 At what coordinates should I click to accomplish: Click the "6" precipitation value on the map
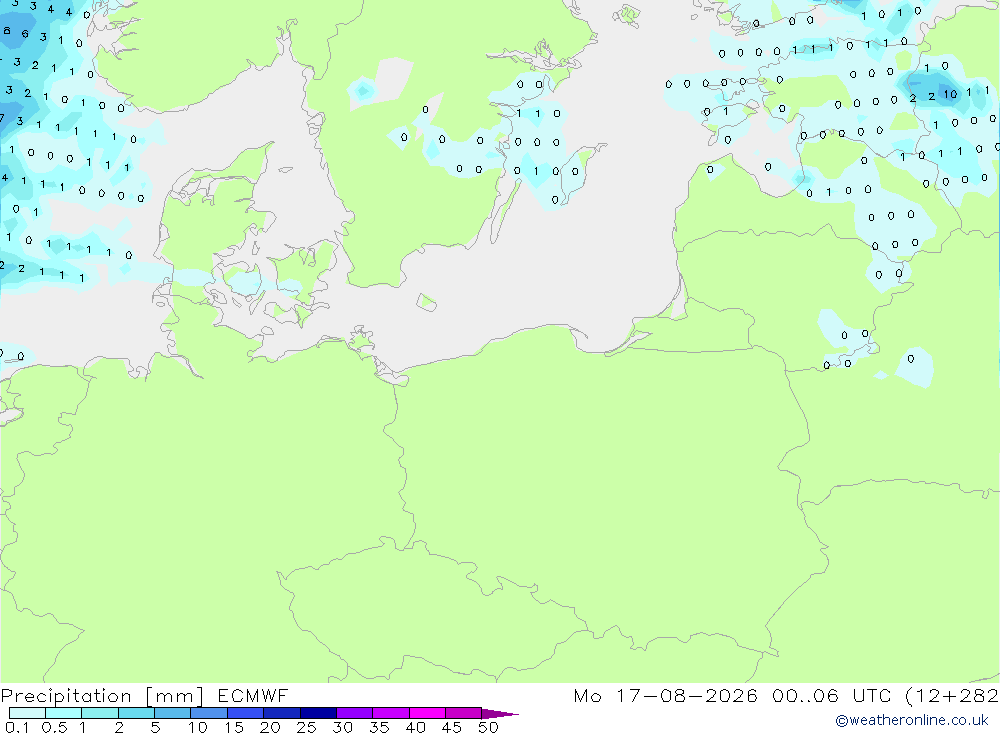click(x=25, y=34)
